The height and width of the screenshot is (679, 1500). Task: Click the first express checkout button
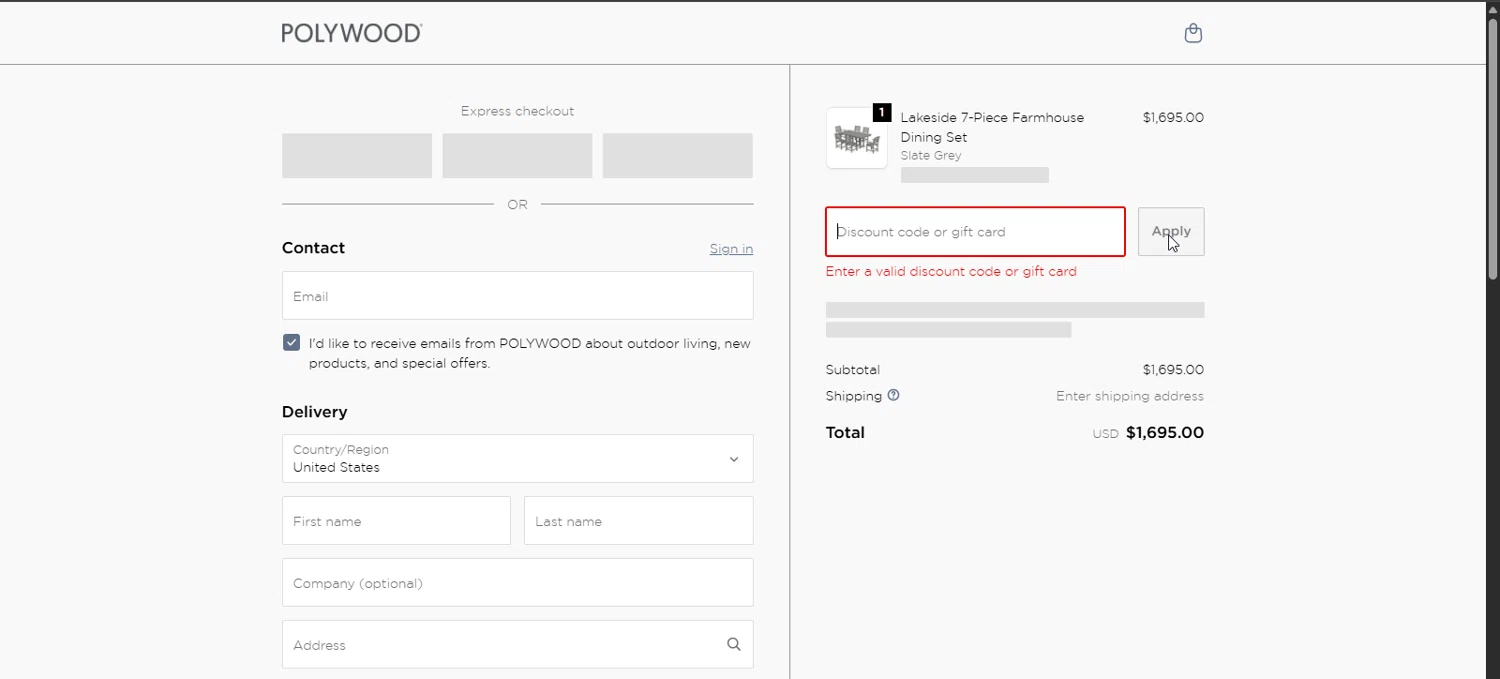click(357, 156)
